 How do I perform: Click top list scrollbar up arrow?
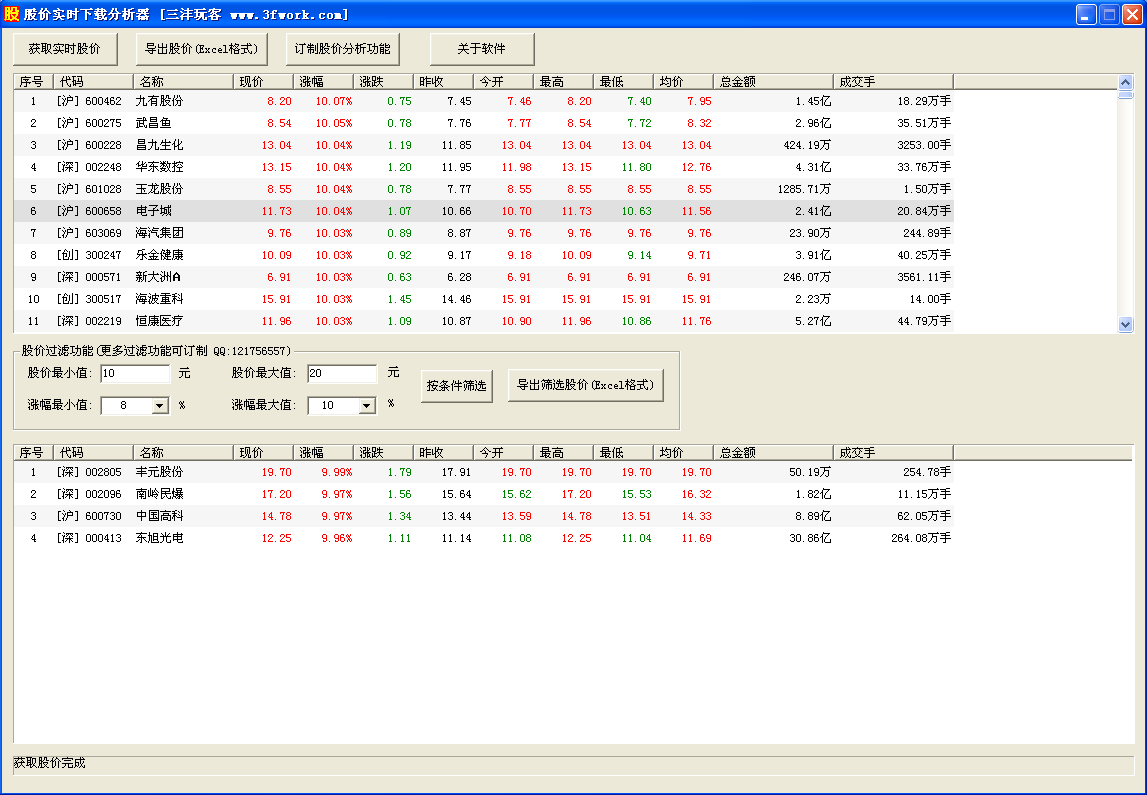pos(1125,82)
